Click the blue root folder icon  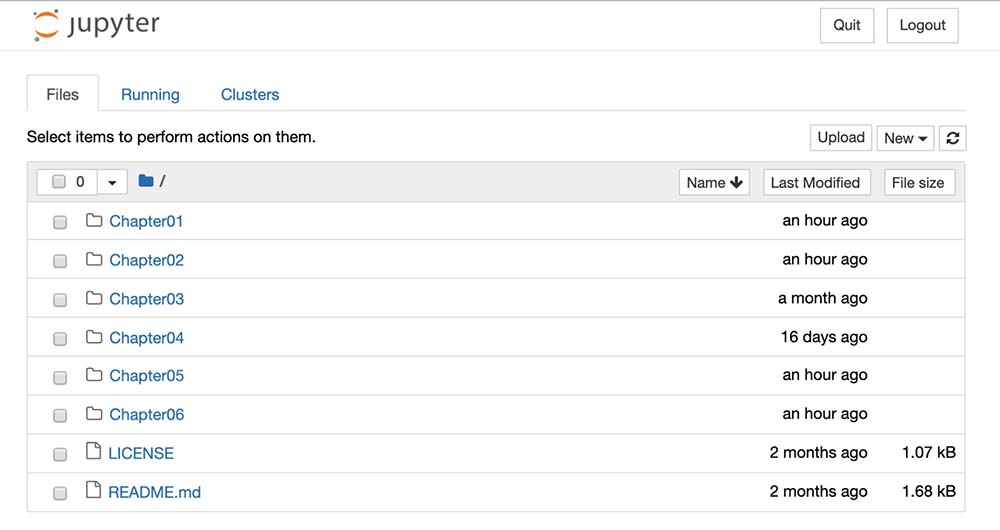146,181
